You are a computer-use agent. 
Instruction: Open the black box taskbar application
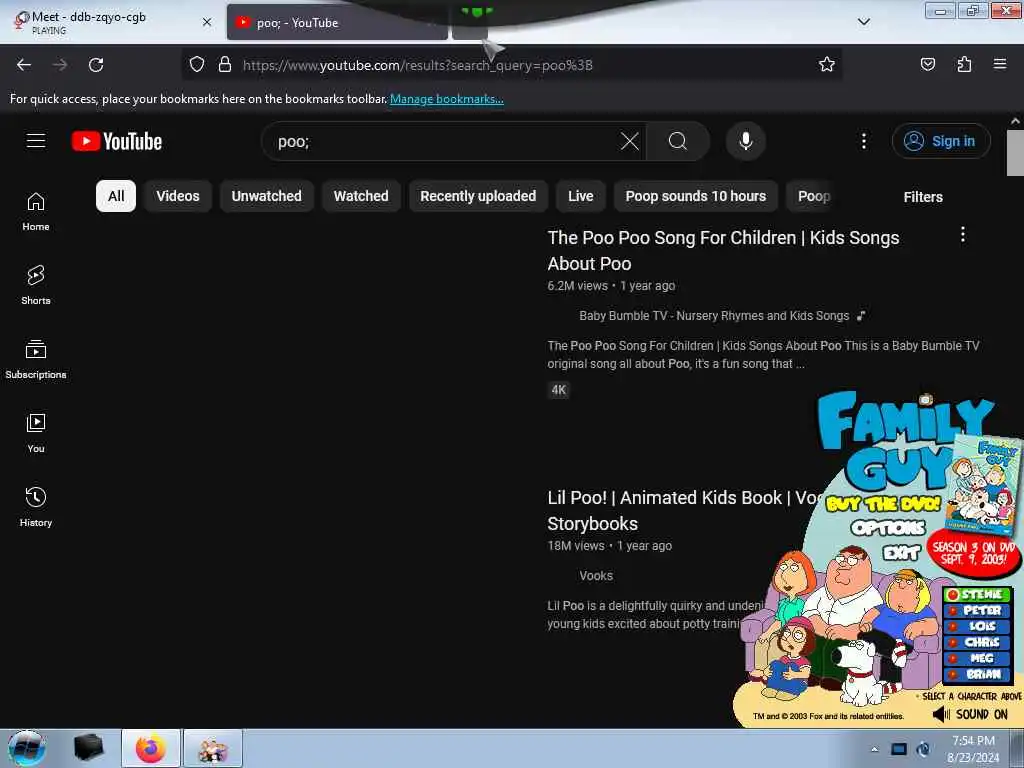89,748
